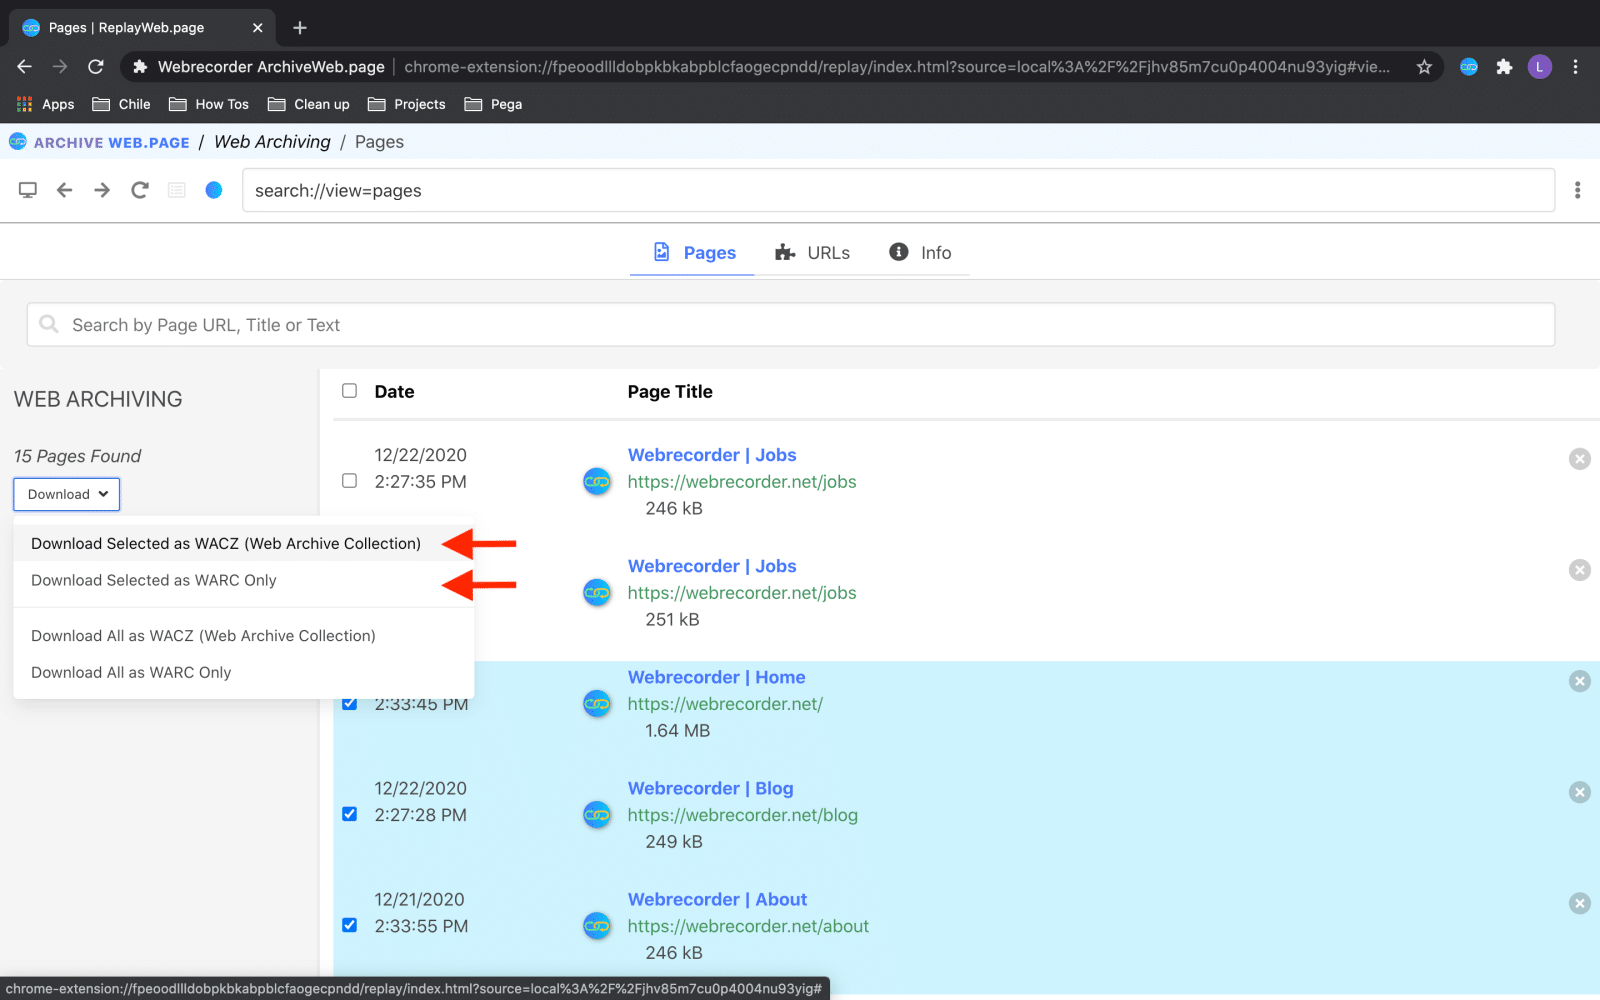Choose Download All as WACZ
The image size is (1600, 1000).
[203, 636]
